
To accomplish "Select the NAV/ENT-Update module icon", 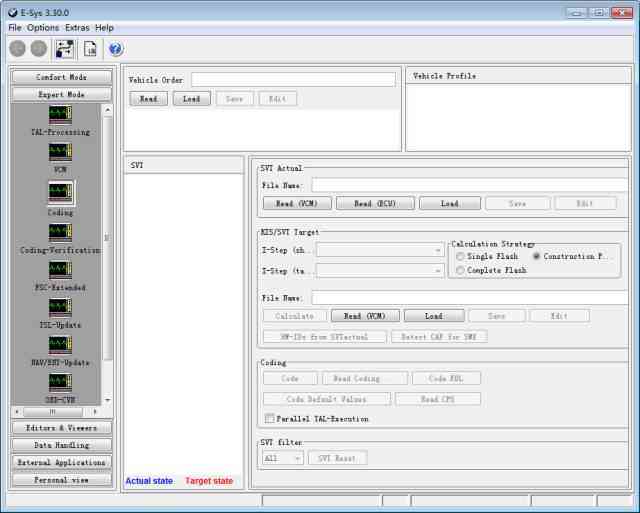I will [60, 345].
